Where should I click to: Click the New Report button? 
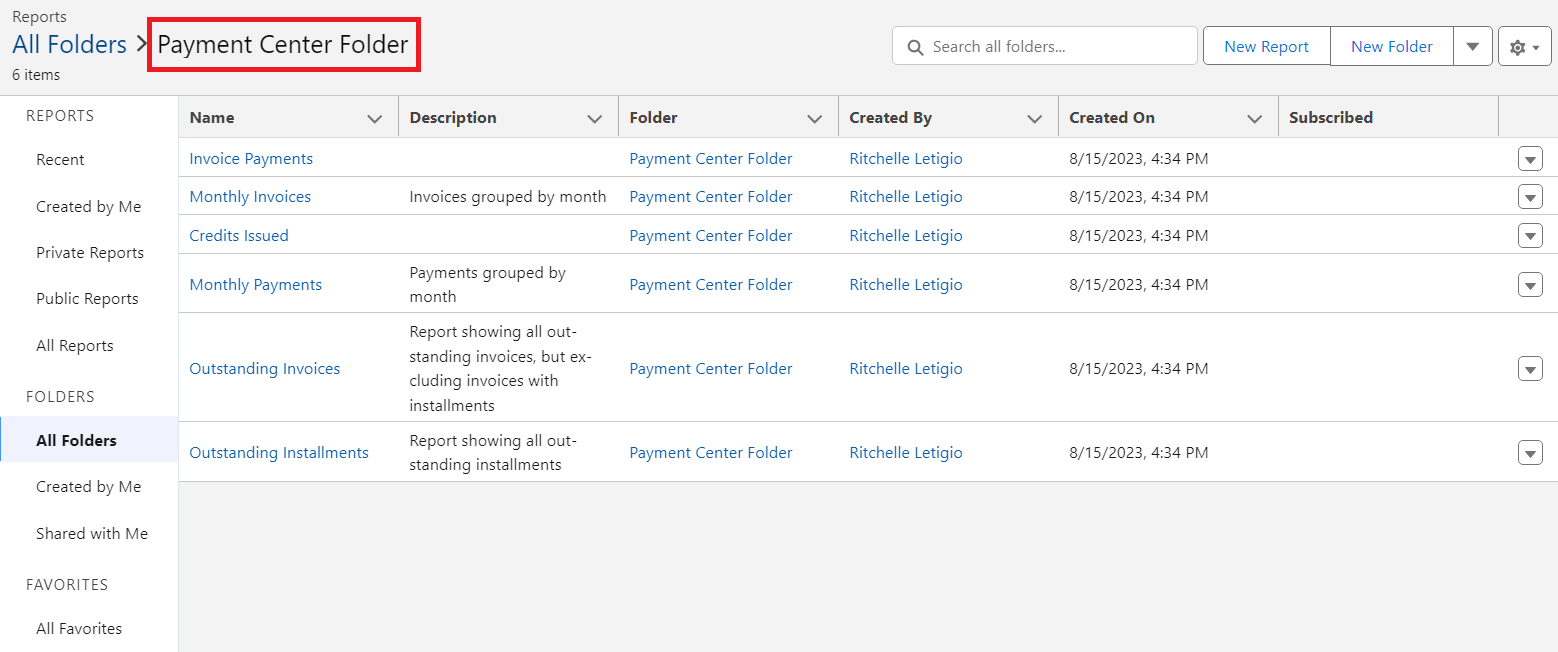tap(1266, 47)
